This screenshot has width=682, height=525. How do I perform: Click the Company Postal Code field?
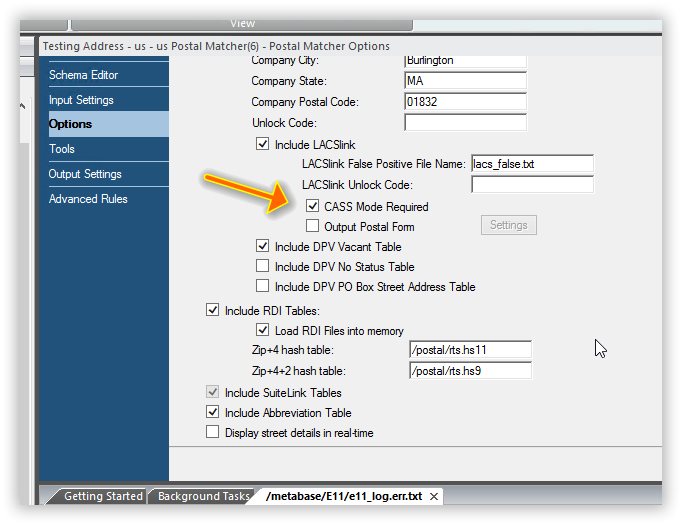465,101
